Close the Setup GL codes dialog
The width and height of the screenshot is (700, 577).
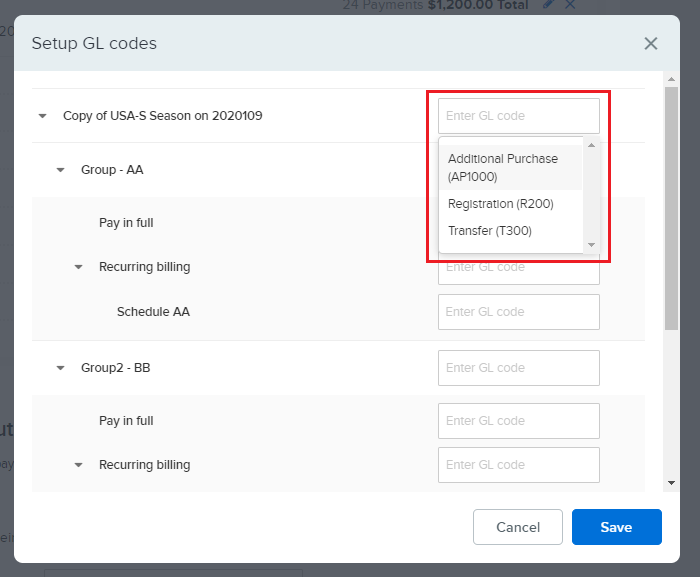pos(650,43)
